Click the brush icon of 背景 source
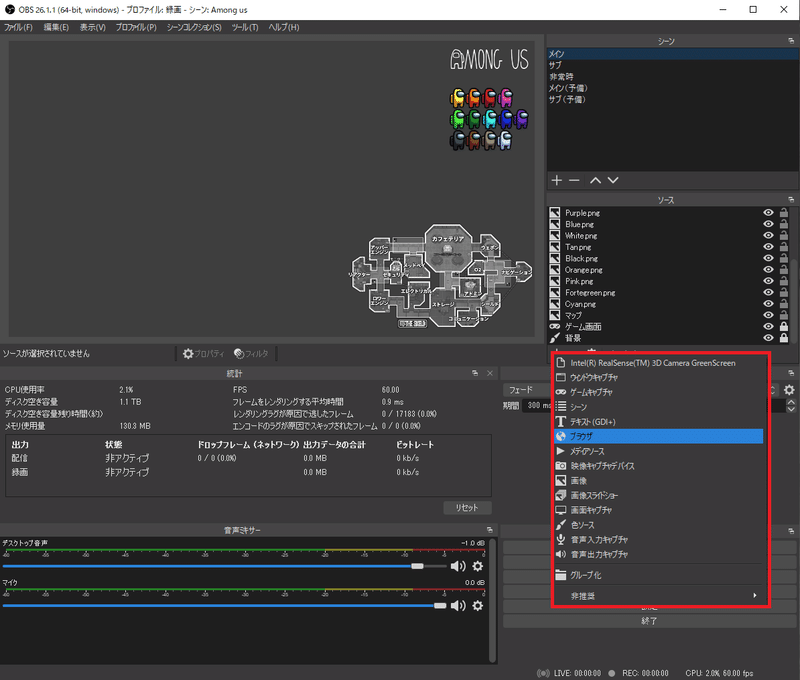The width and height of the screenshot is (800, 680). click(x=555, y=338)
